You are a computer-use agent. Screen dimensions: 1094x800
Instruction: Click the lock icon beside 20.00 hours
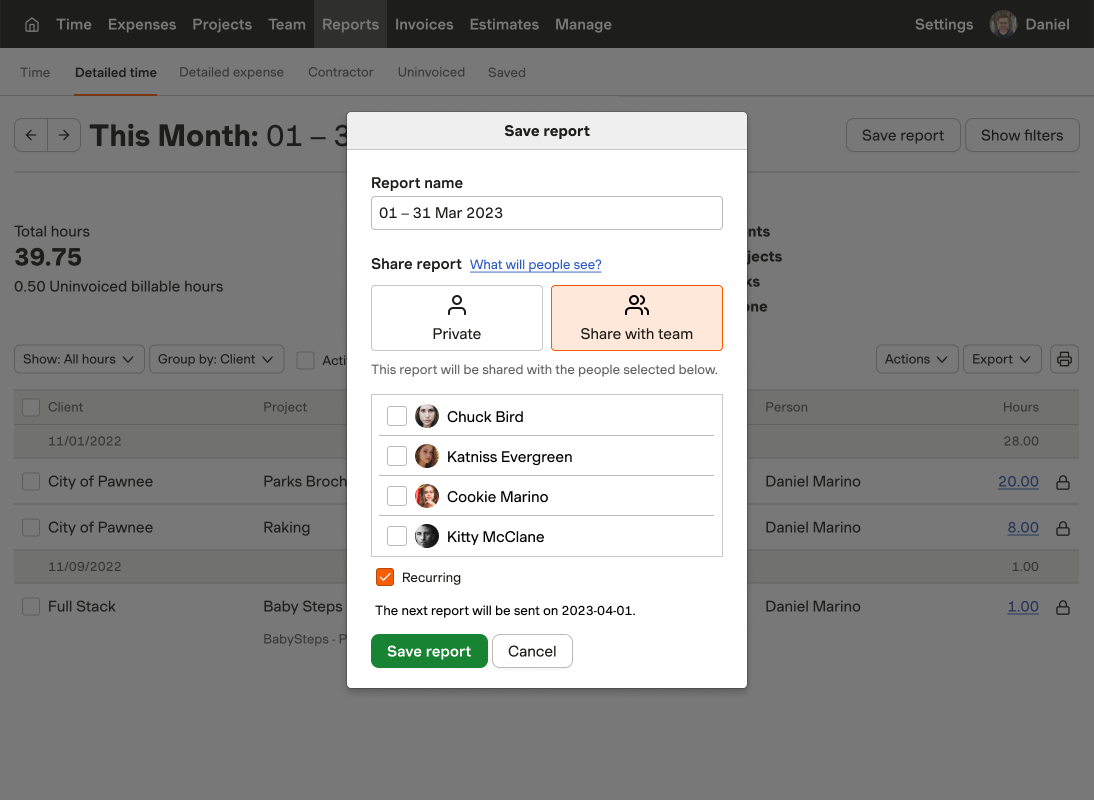click(1062, 482)
